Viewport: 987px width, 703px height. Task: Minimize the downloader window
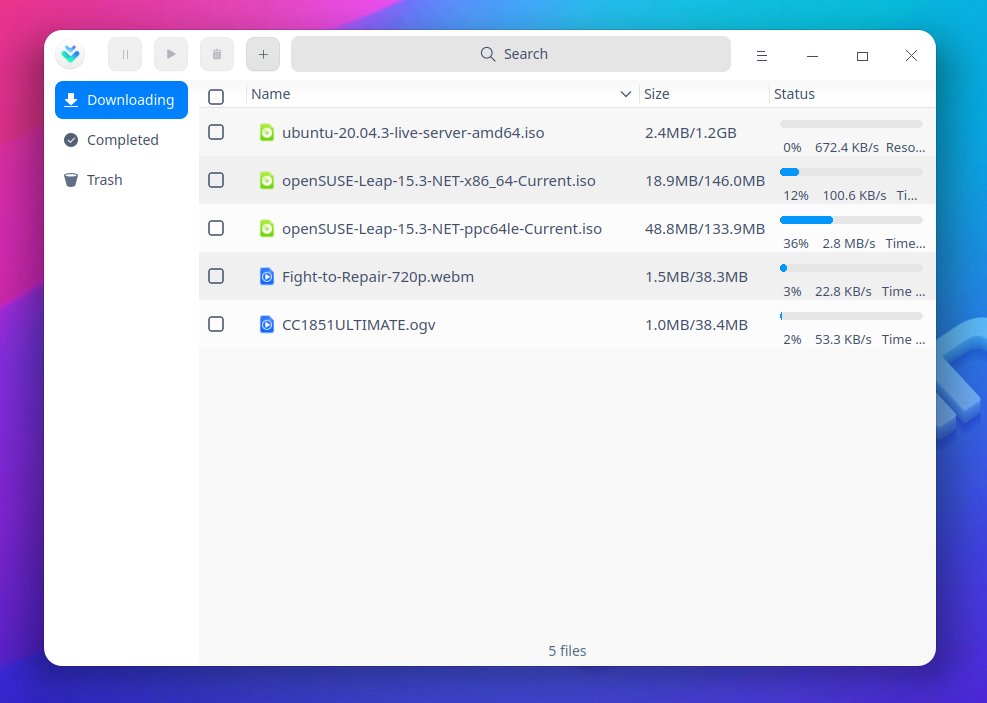(813, 56)
